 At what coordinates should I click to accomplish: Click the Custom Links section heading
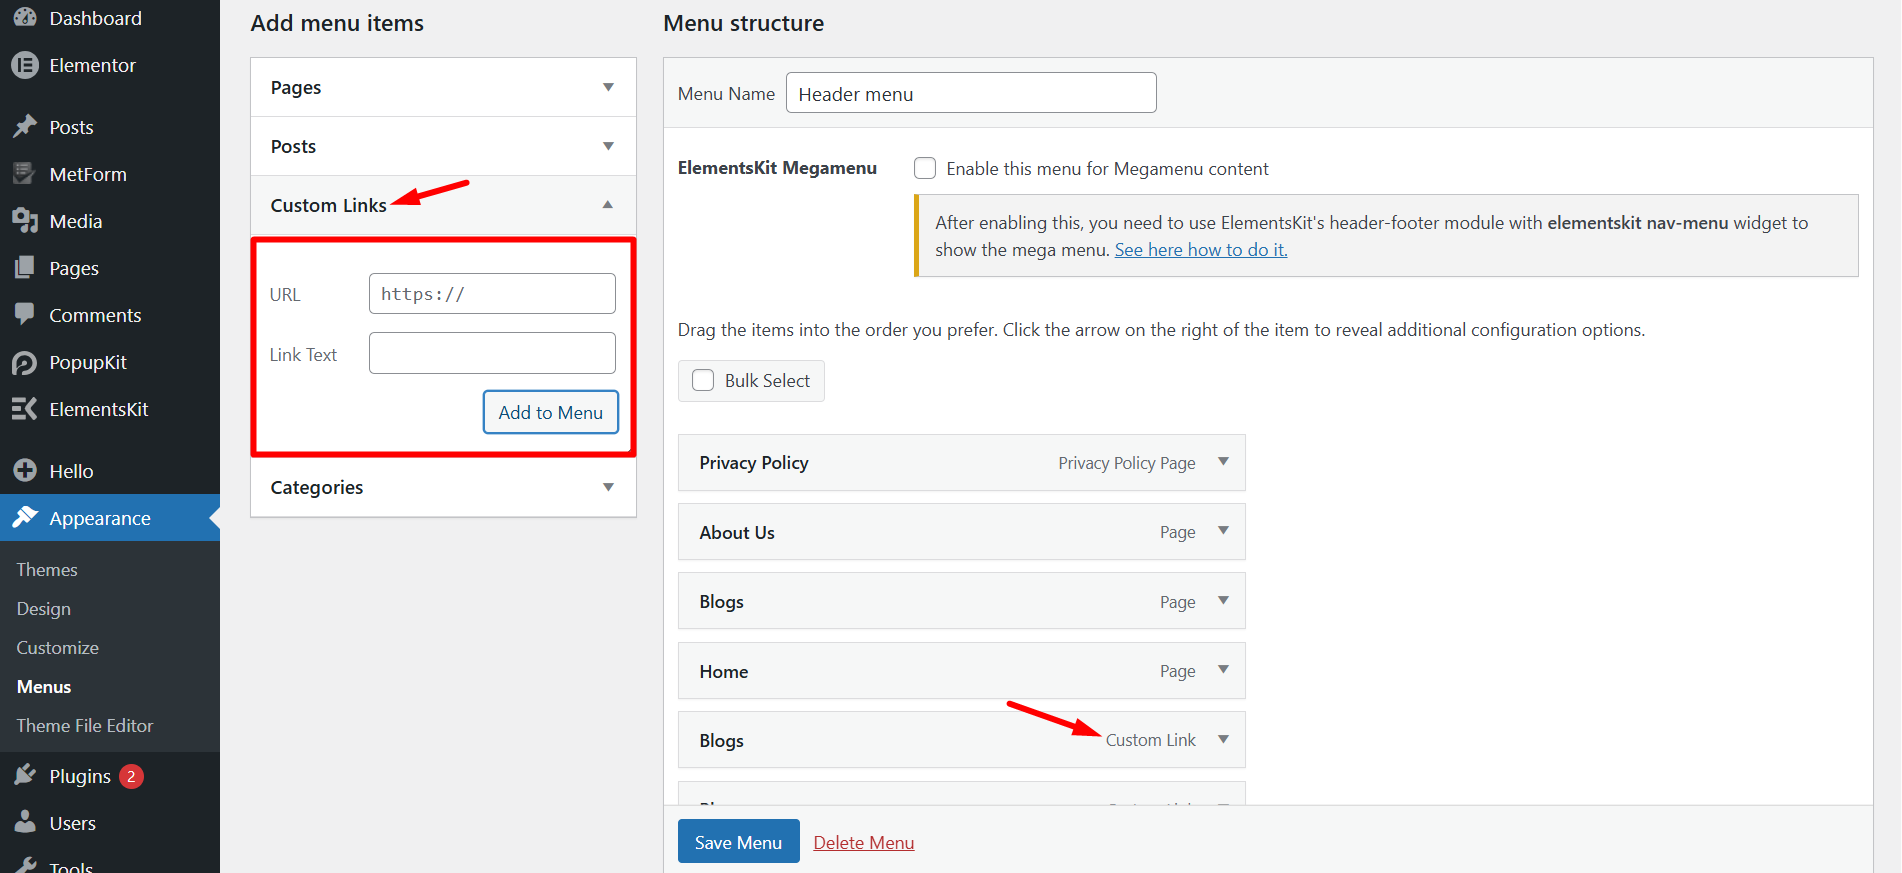329,205
